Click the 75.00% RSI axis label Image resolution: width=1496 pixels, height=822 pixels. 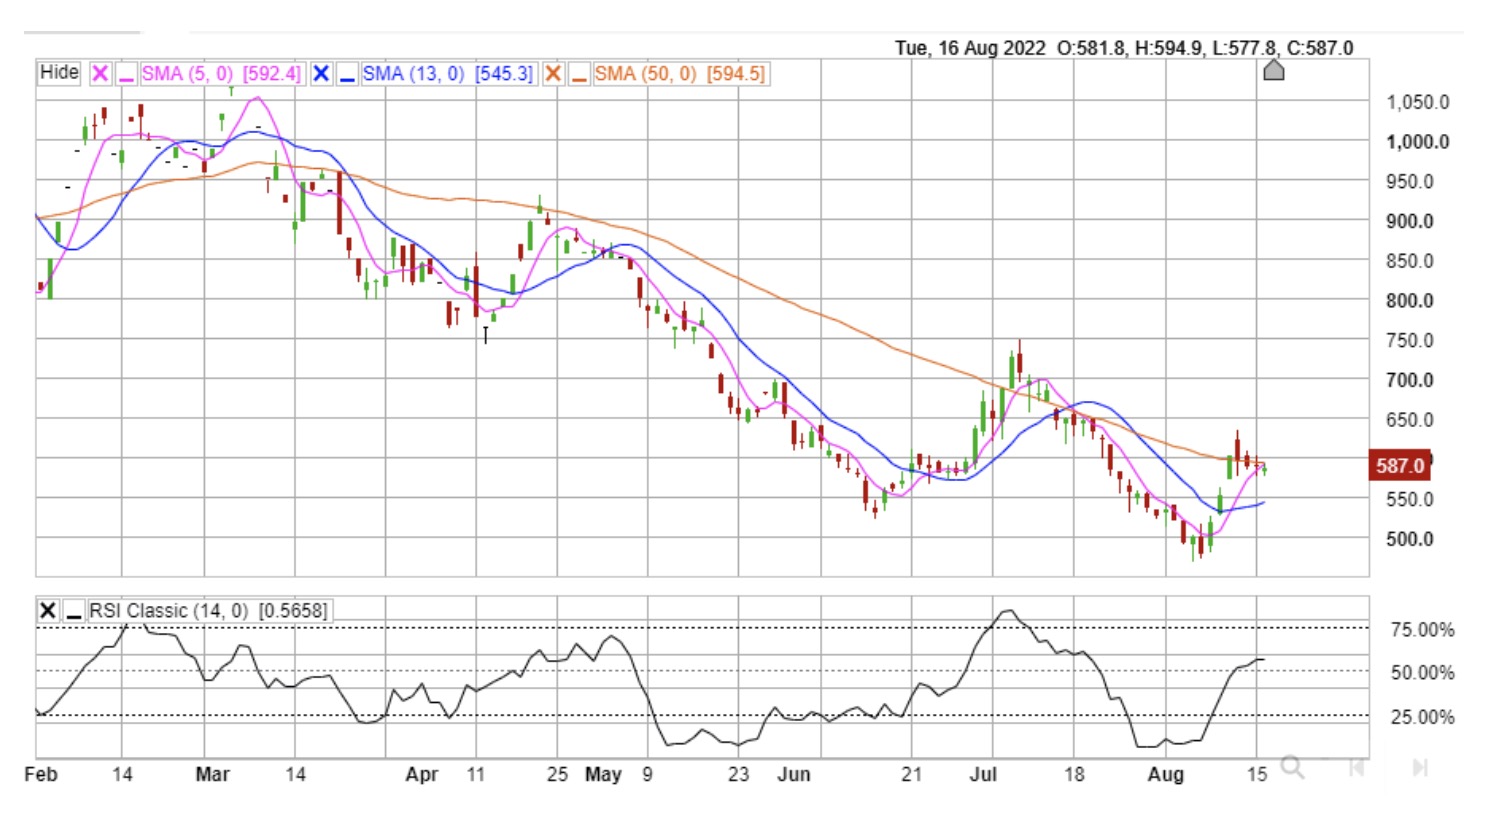(1421, 629)
